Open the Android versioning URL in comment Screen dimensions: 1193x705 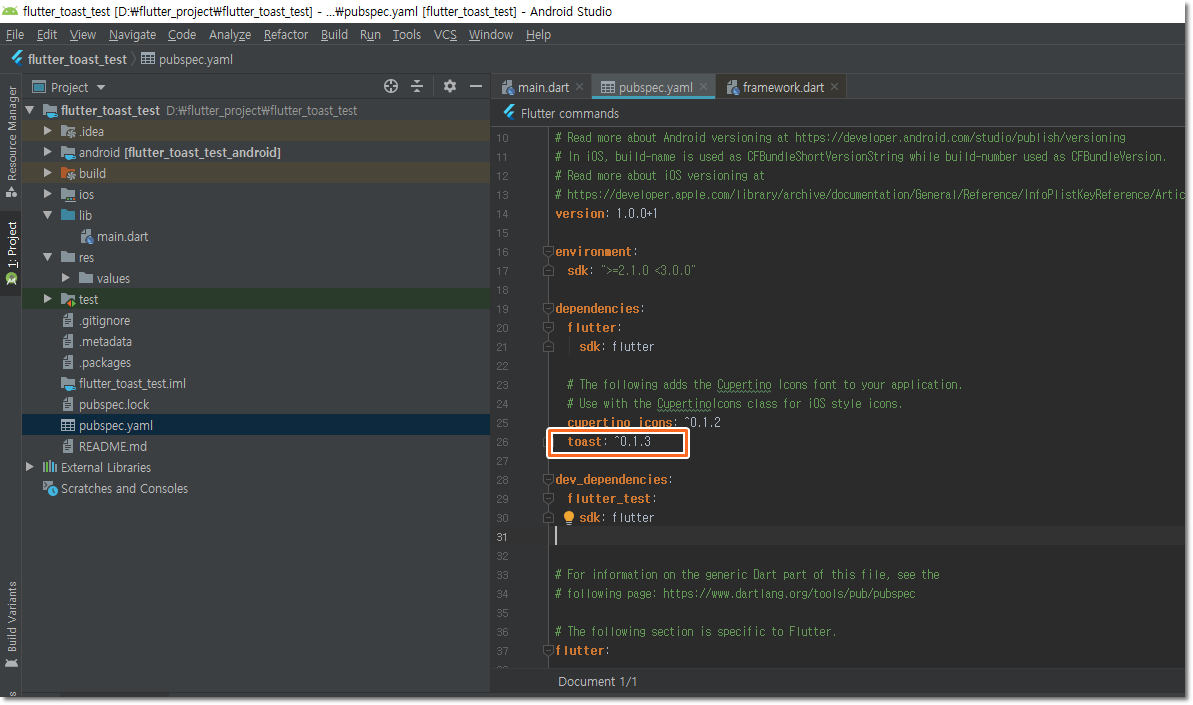point(960,138)
